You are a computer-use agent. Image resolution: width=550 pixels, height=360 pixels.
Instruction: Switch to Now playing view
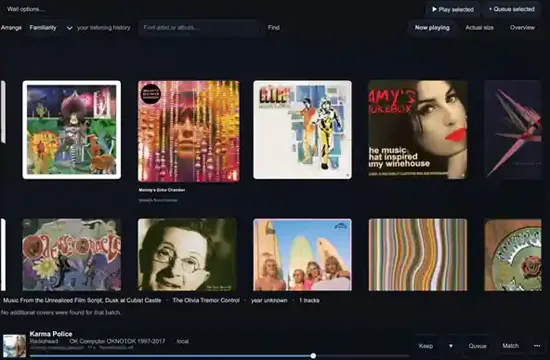point(432,28)
